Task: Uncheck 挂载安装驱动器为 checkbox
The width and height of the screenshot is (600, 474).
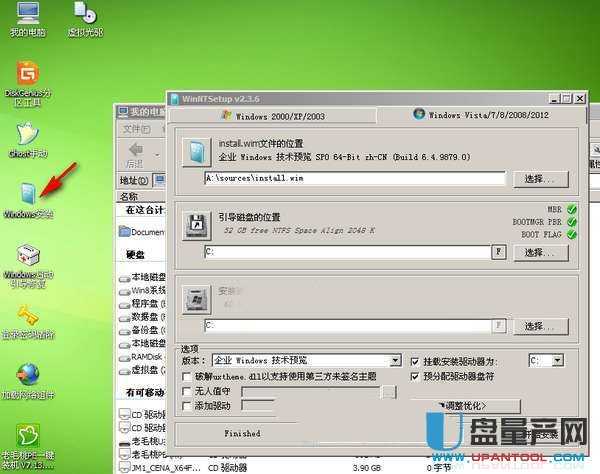Action: 415,360
